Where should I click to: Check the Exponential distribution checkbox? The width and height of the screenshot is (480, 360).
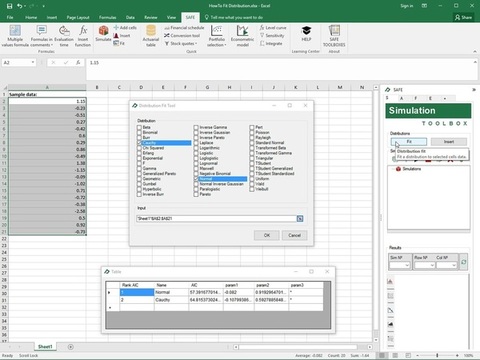pyautogui.click(x=139, y=158)
